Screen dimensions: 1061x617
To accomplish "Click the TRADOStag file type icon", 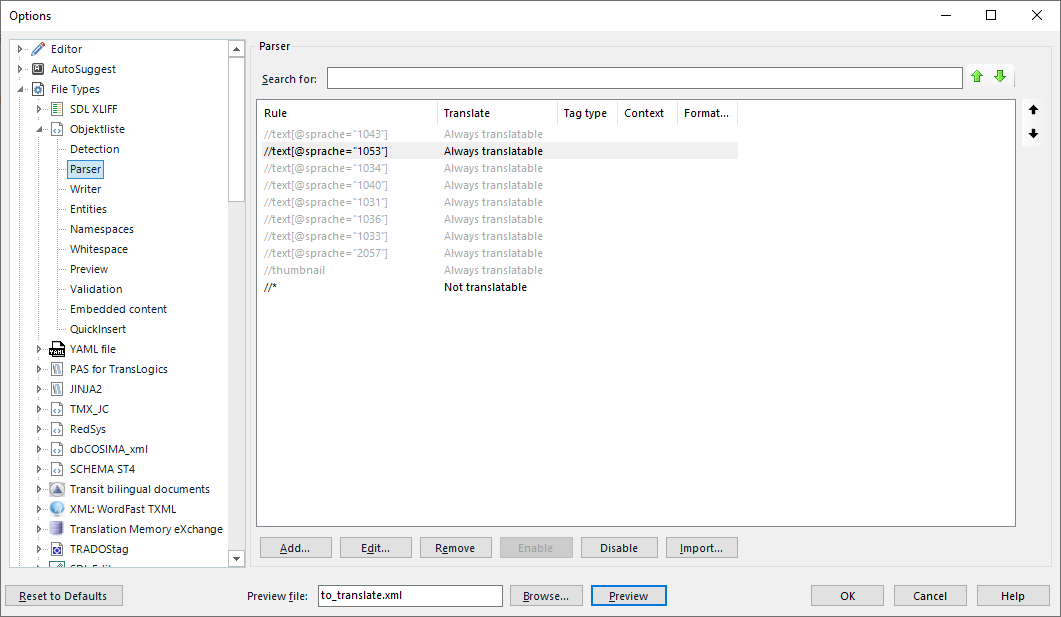I will point(55,548).
